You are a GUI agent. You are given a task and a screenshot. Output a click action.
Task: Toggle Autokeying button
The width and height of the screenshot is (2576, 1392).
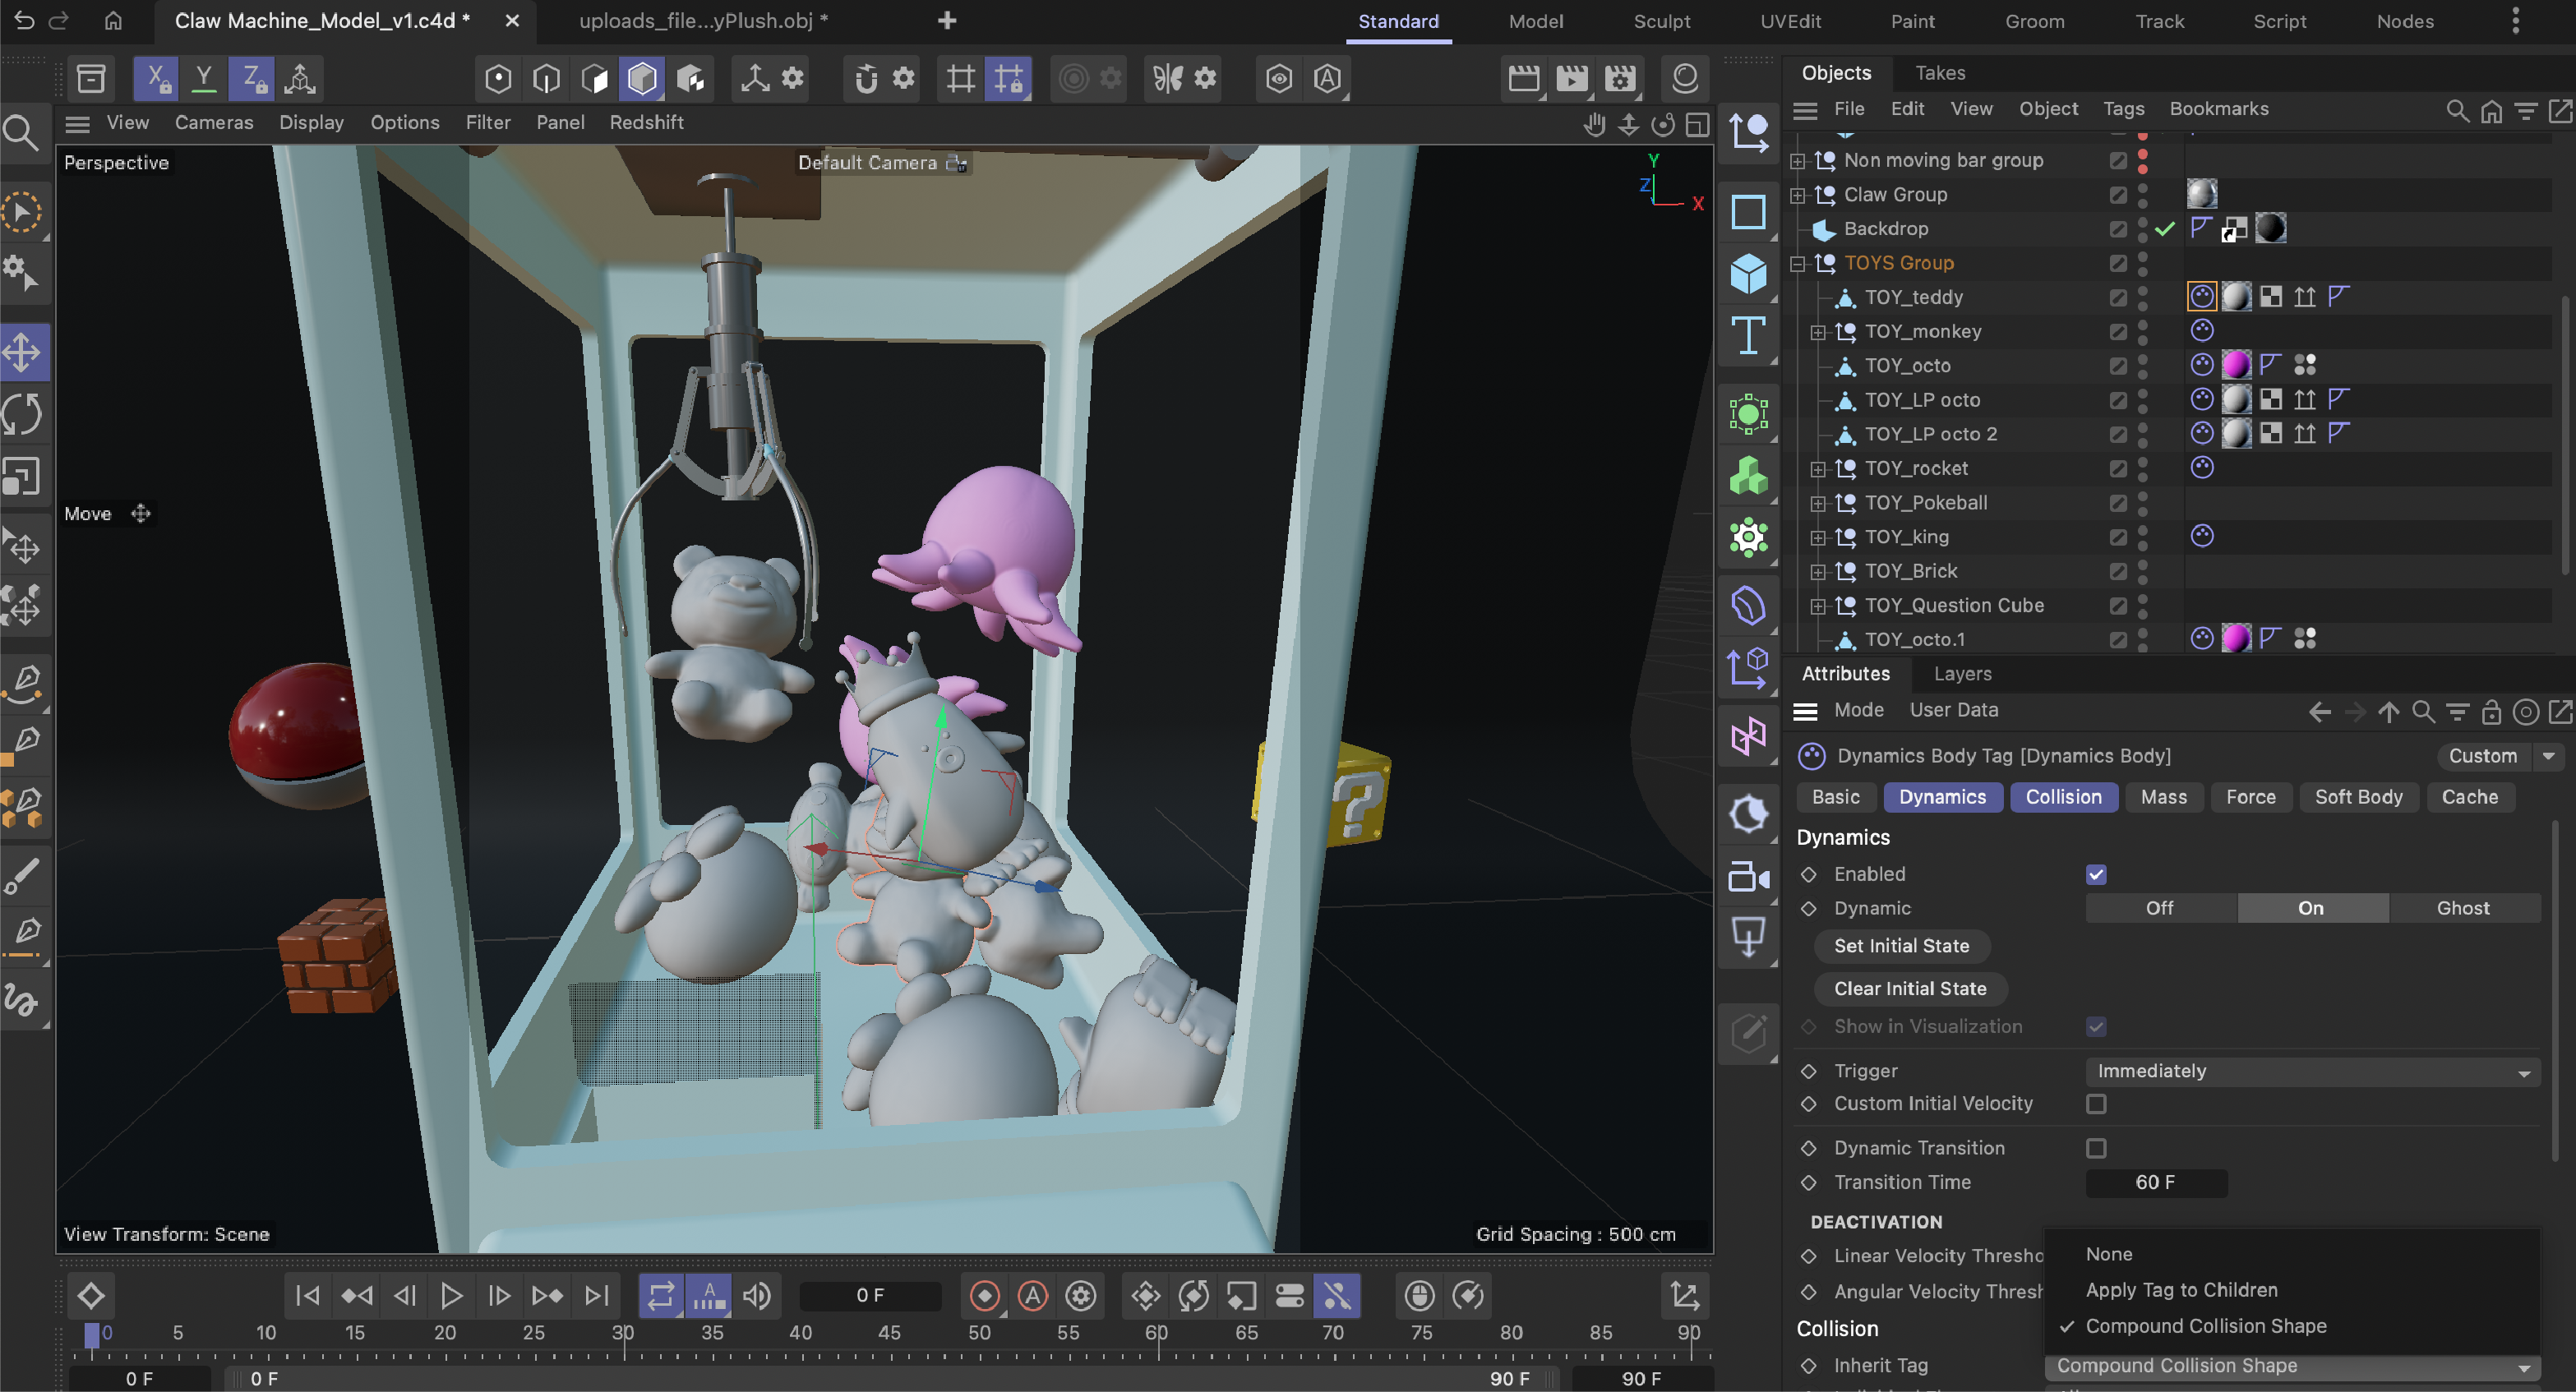(1033, 1296)
